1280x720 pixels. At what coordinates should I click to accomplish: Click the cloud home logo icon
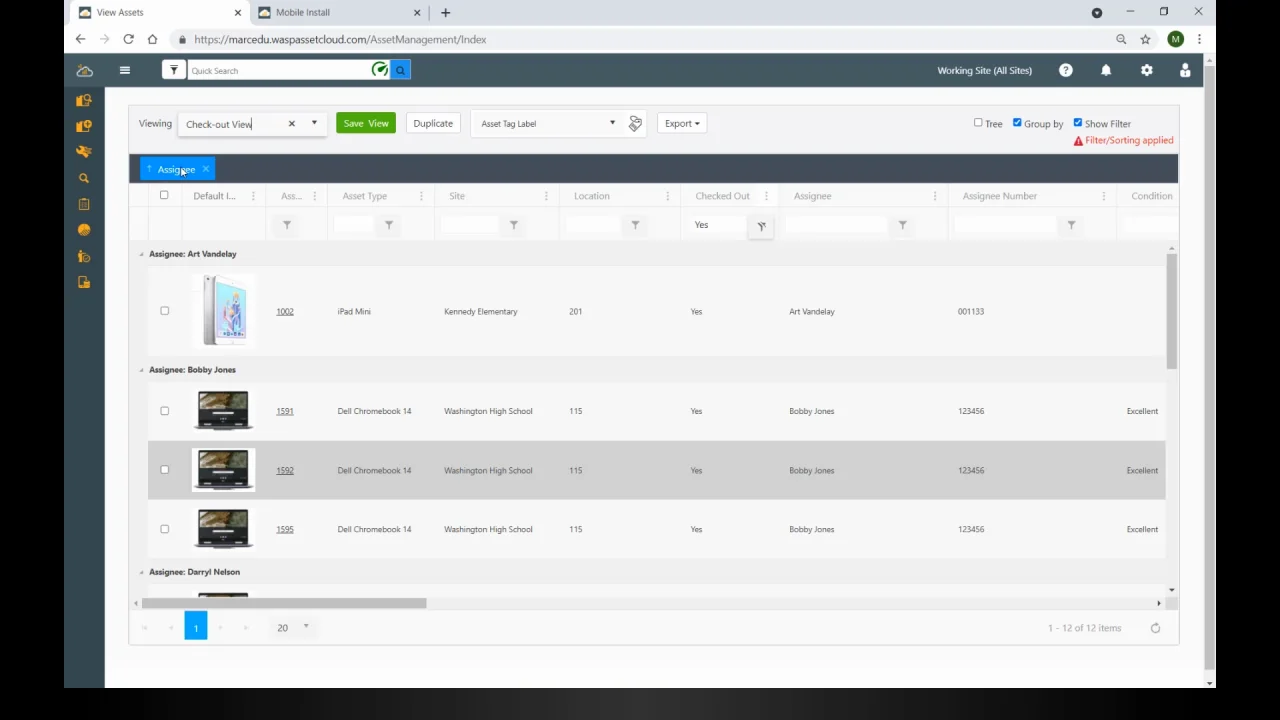(85, 71)
